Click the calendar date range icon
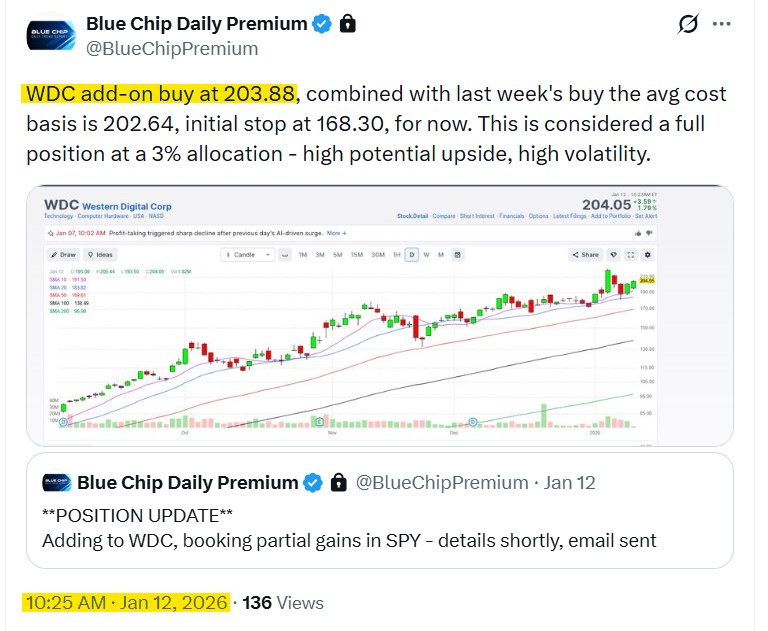This screenshot has width=768, height=631. coord(457,255)
